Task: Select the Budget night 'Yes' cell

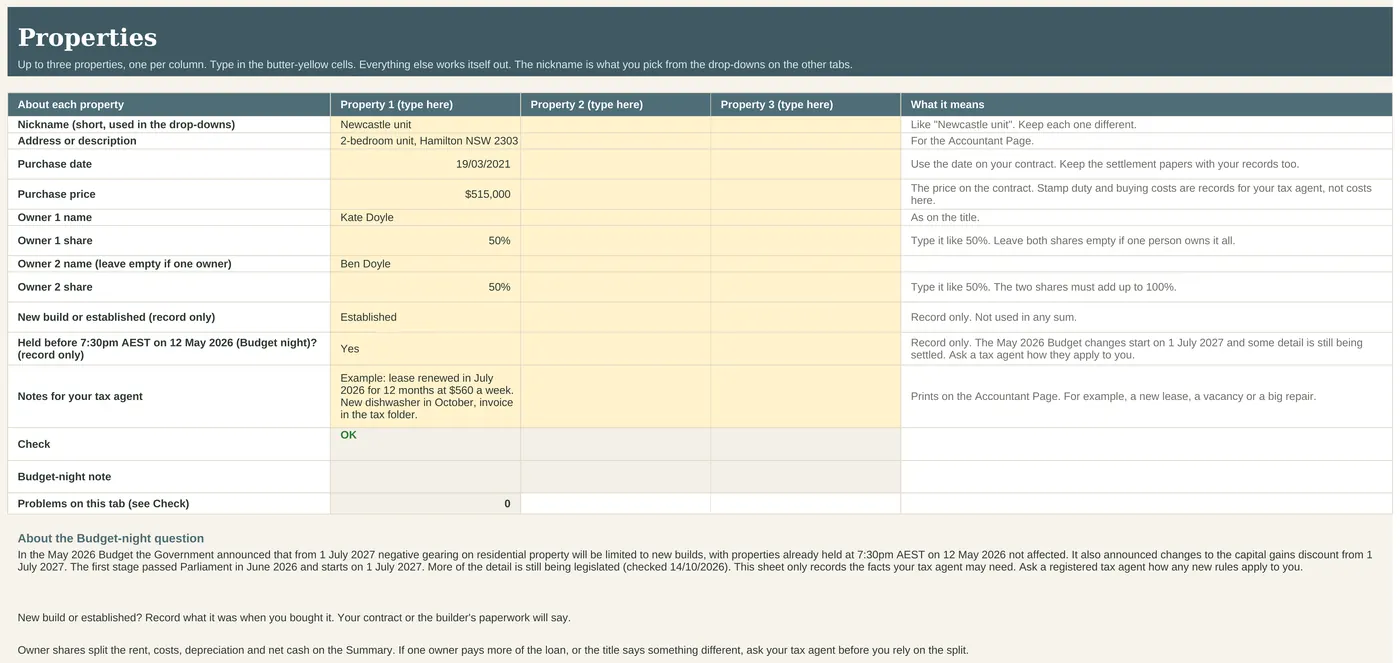Action: pyautogui.click(x=425, y=349)
